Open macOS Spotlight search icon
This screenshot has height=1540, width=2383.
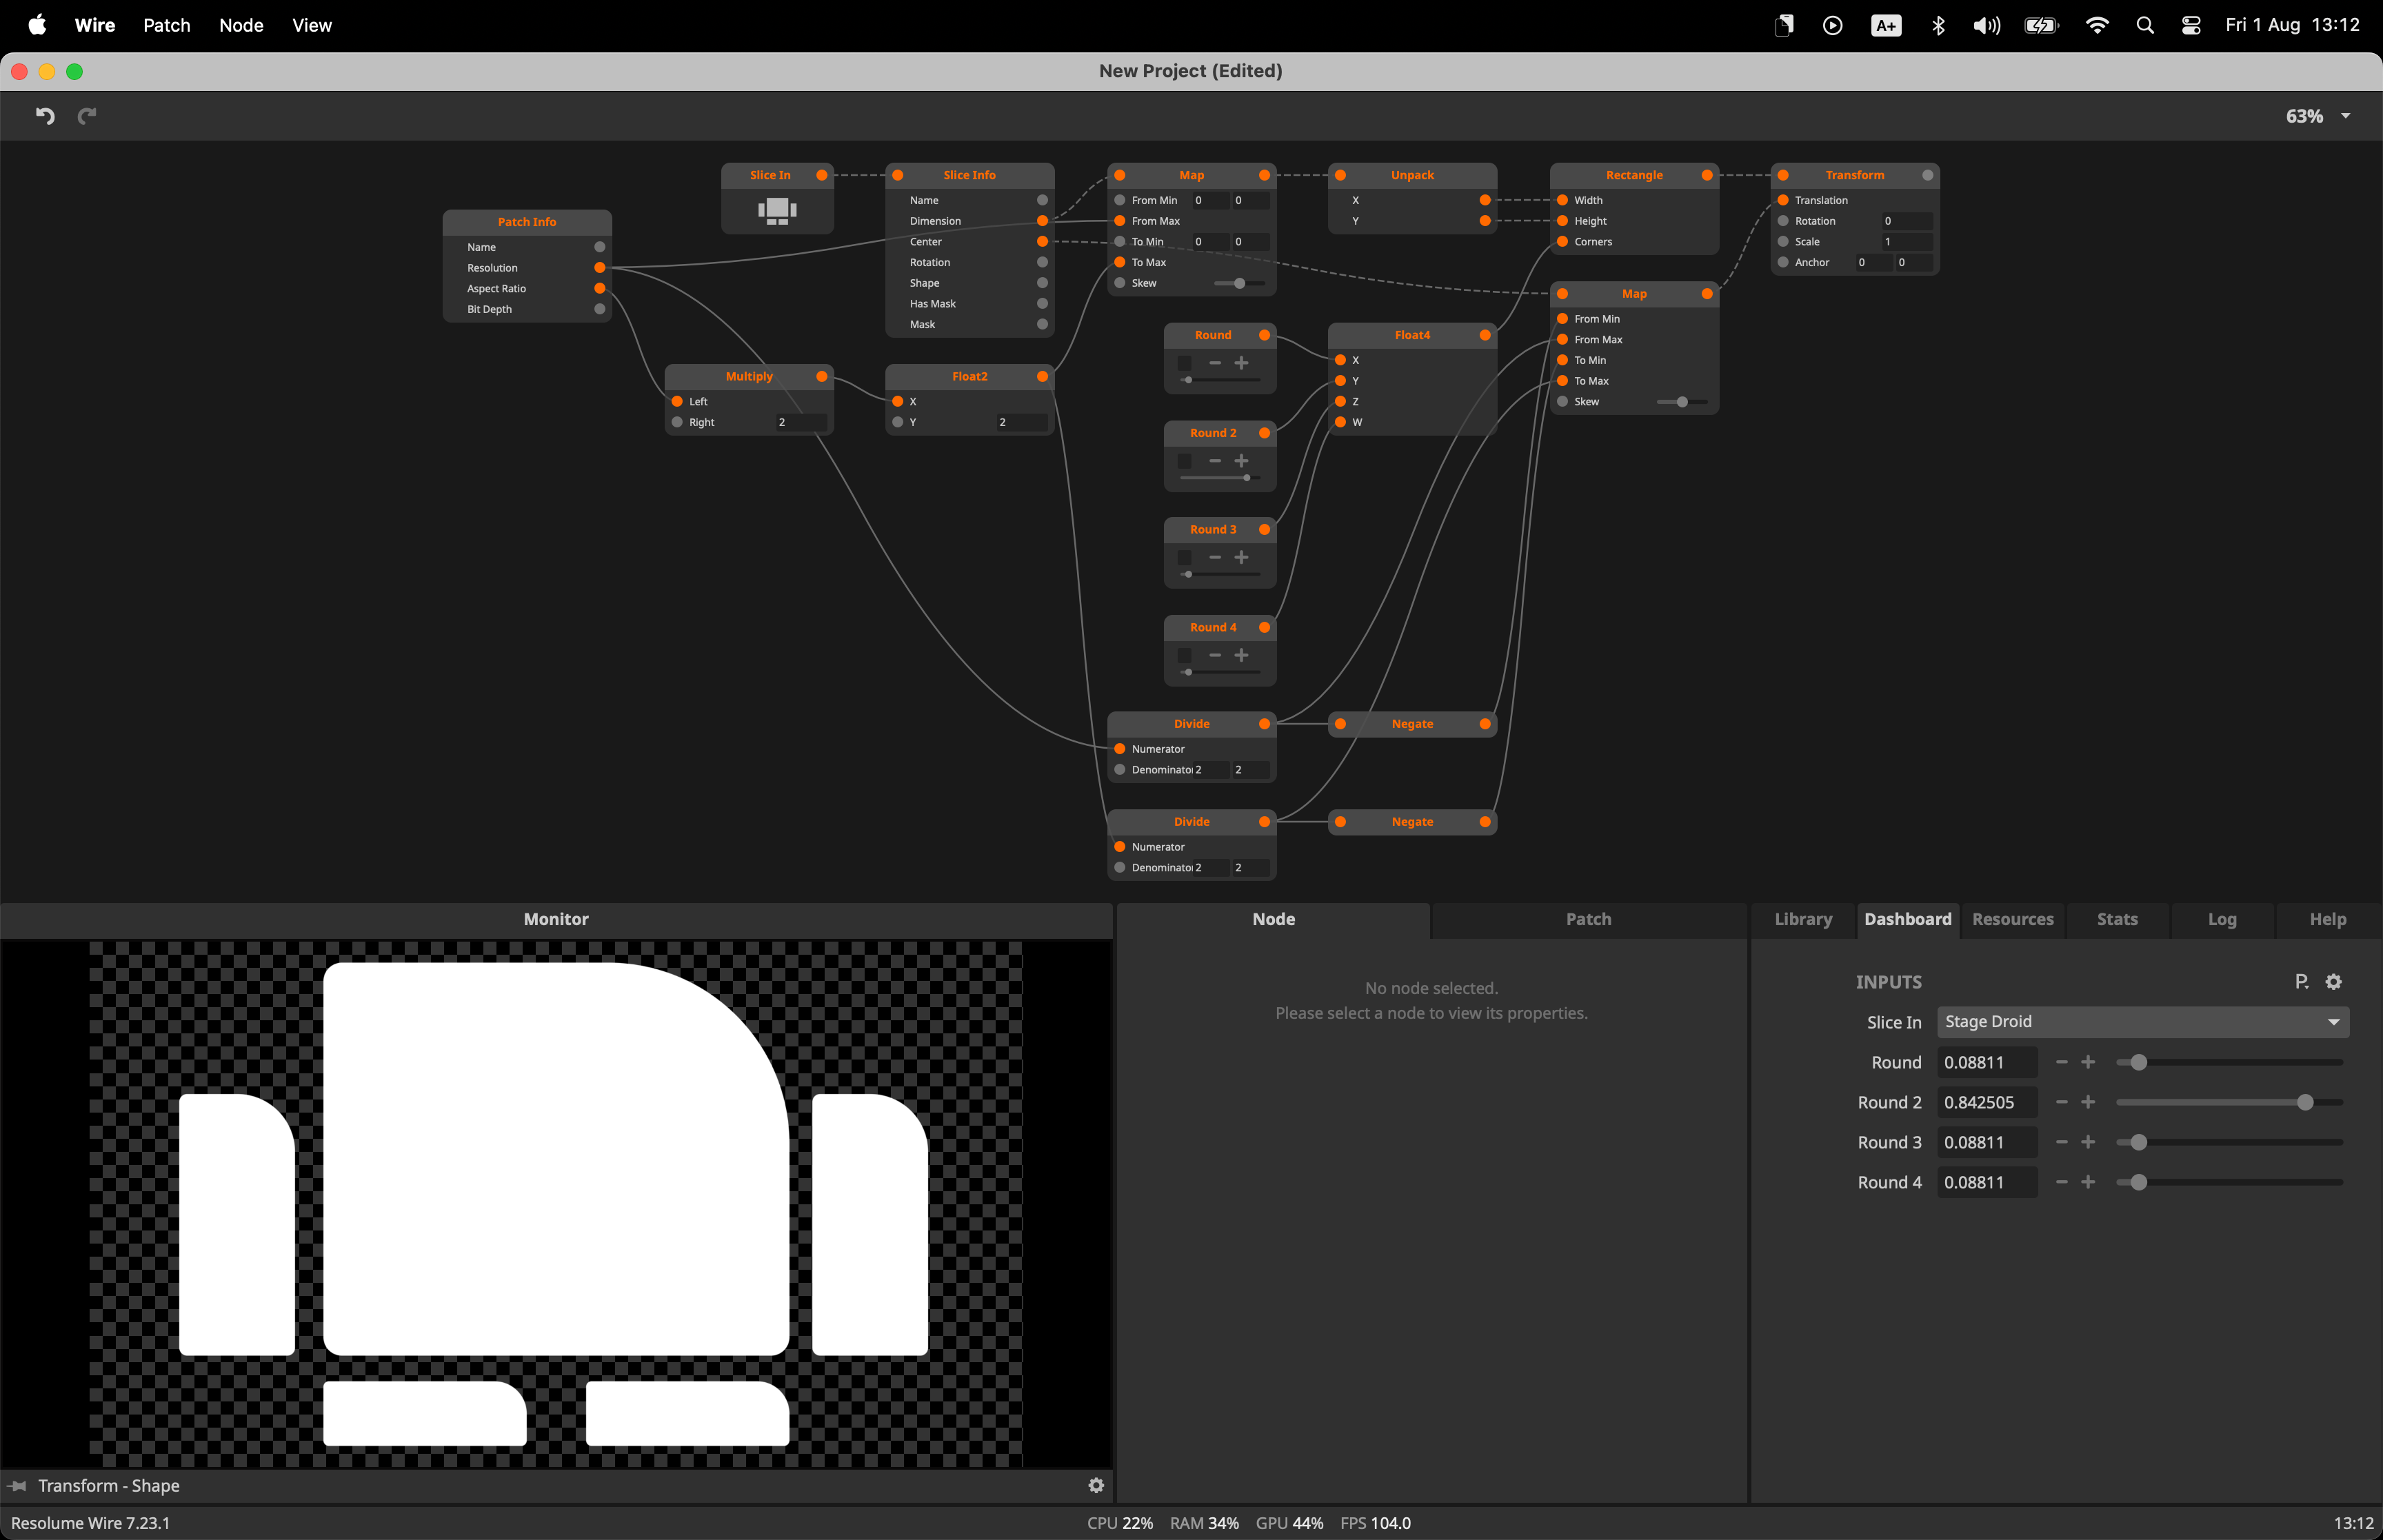coord(2144,25)
